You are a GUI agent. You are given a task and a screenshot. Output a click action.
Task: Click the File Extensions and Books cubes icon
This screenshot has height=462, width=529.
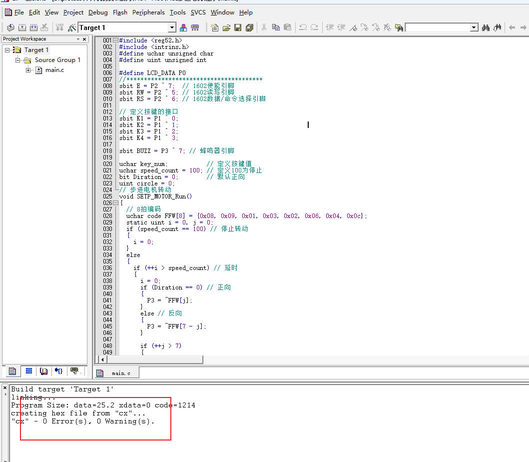coord(183,28)
